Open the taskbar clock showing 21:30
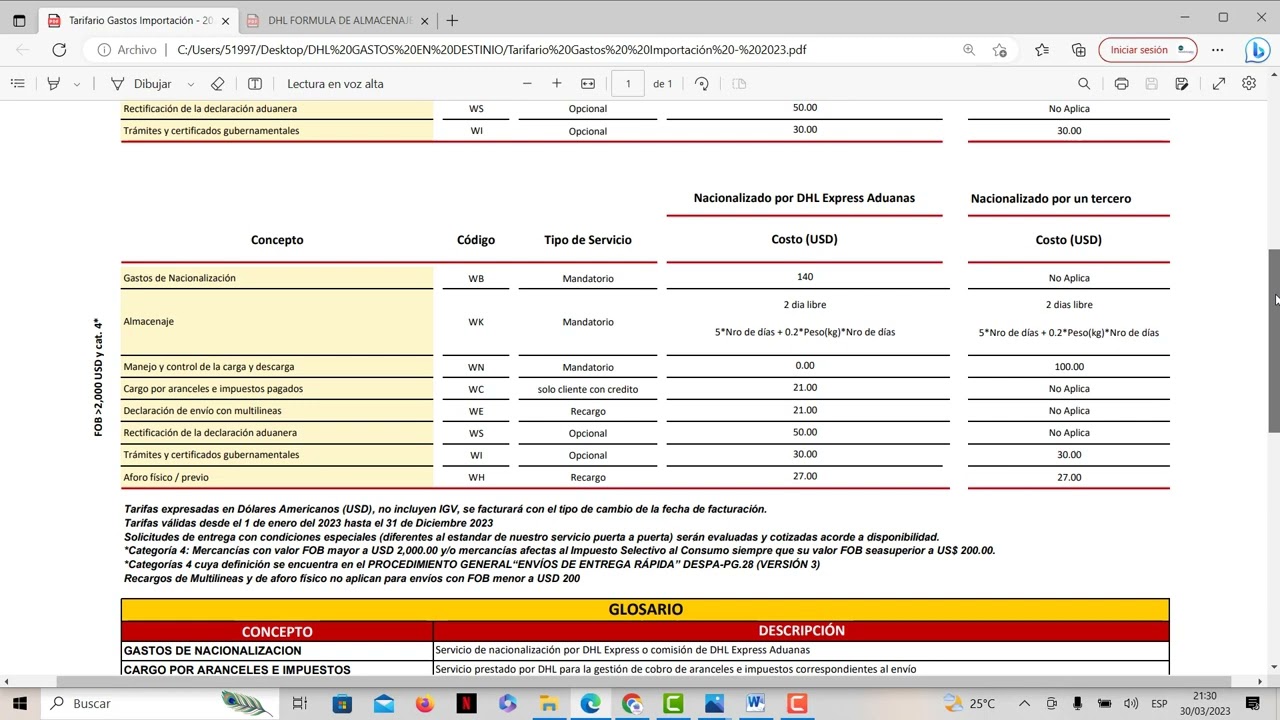1280x720 pixels. (1204, 704)
